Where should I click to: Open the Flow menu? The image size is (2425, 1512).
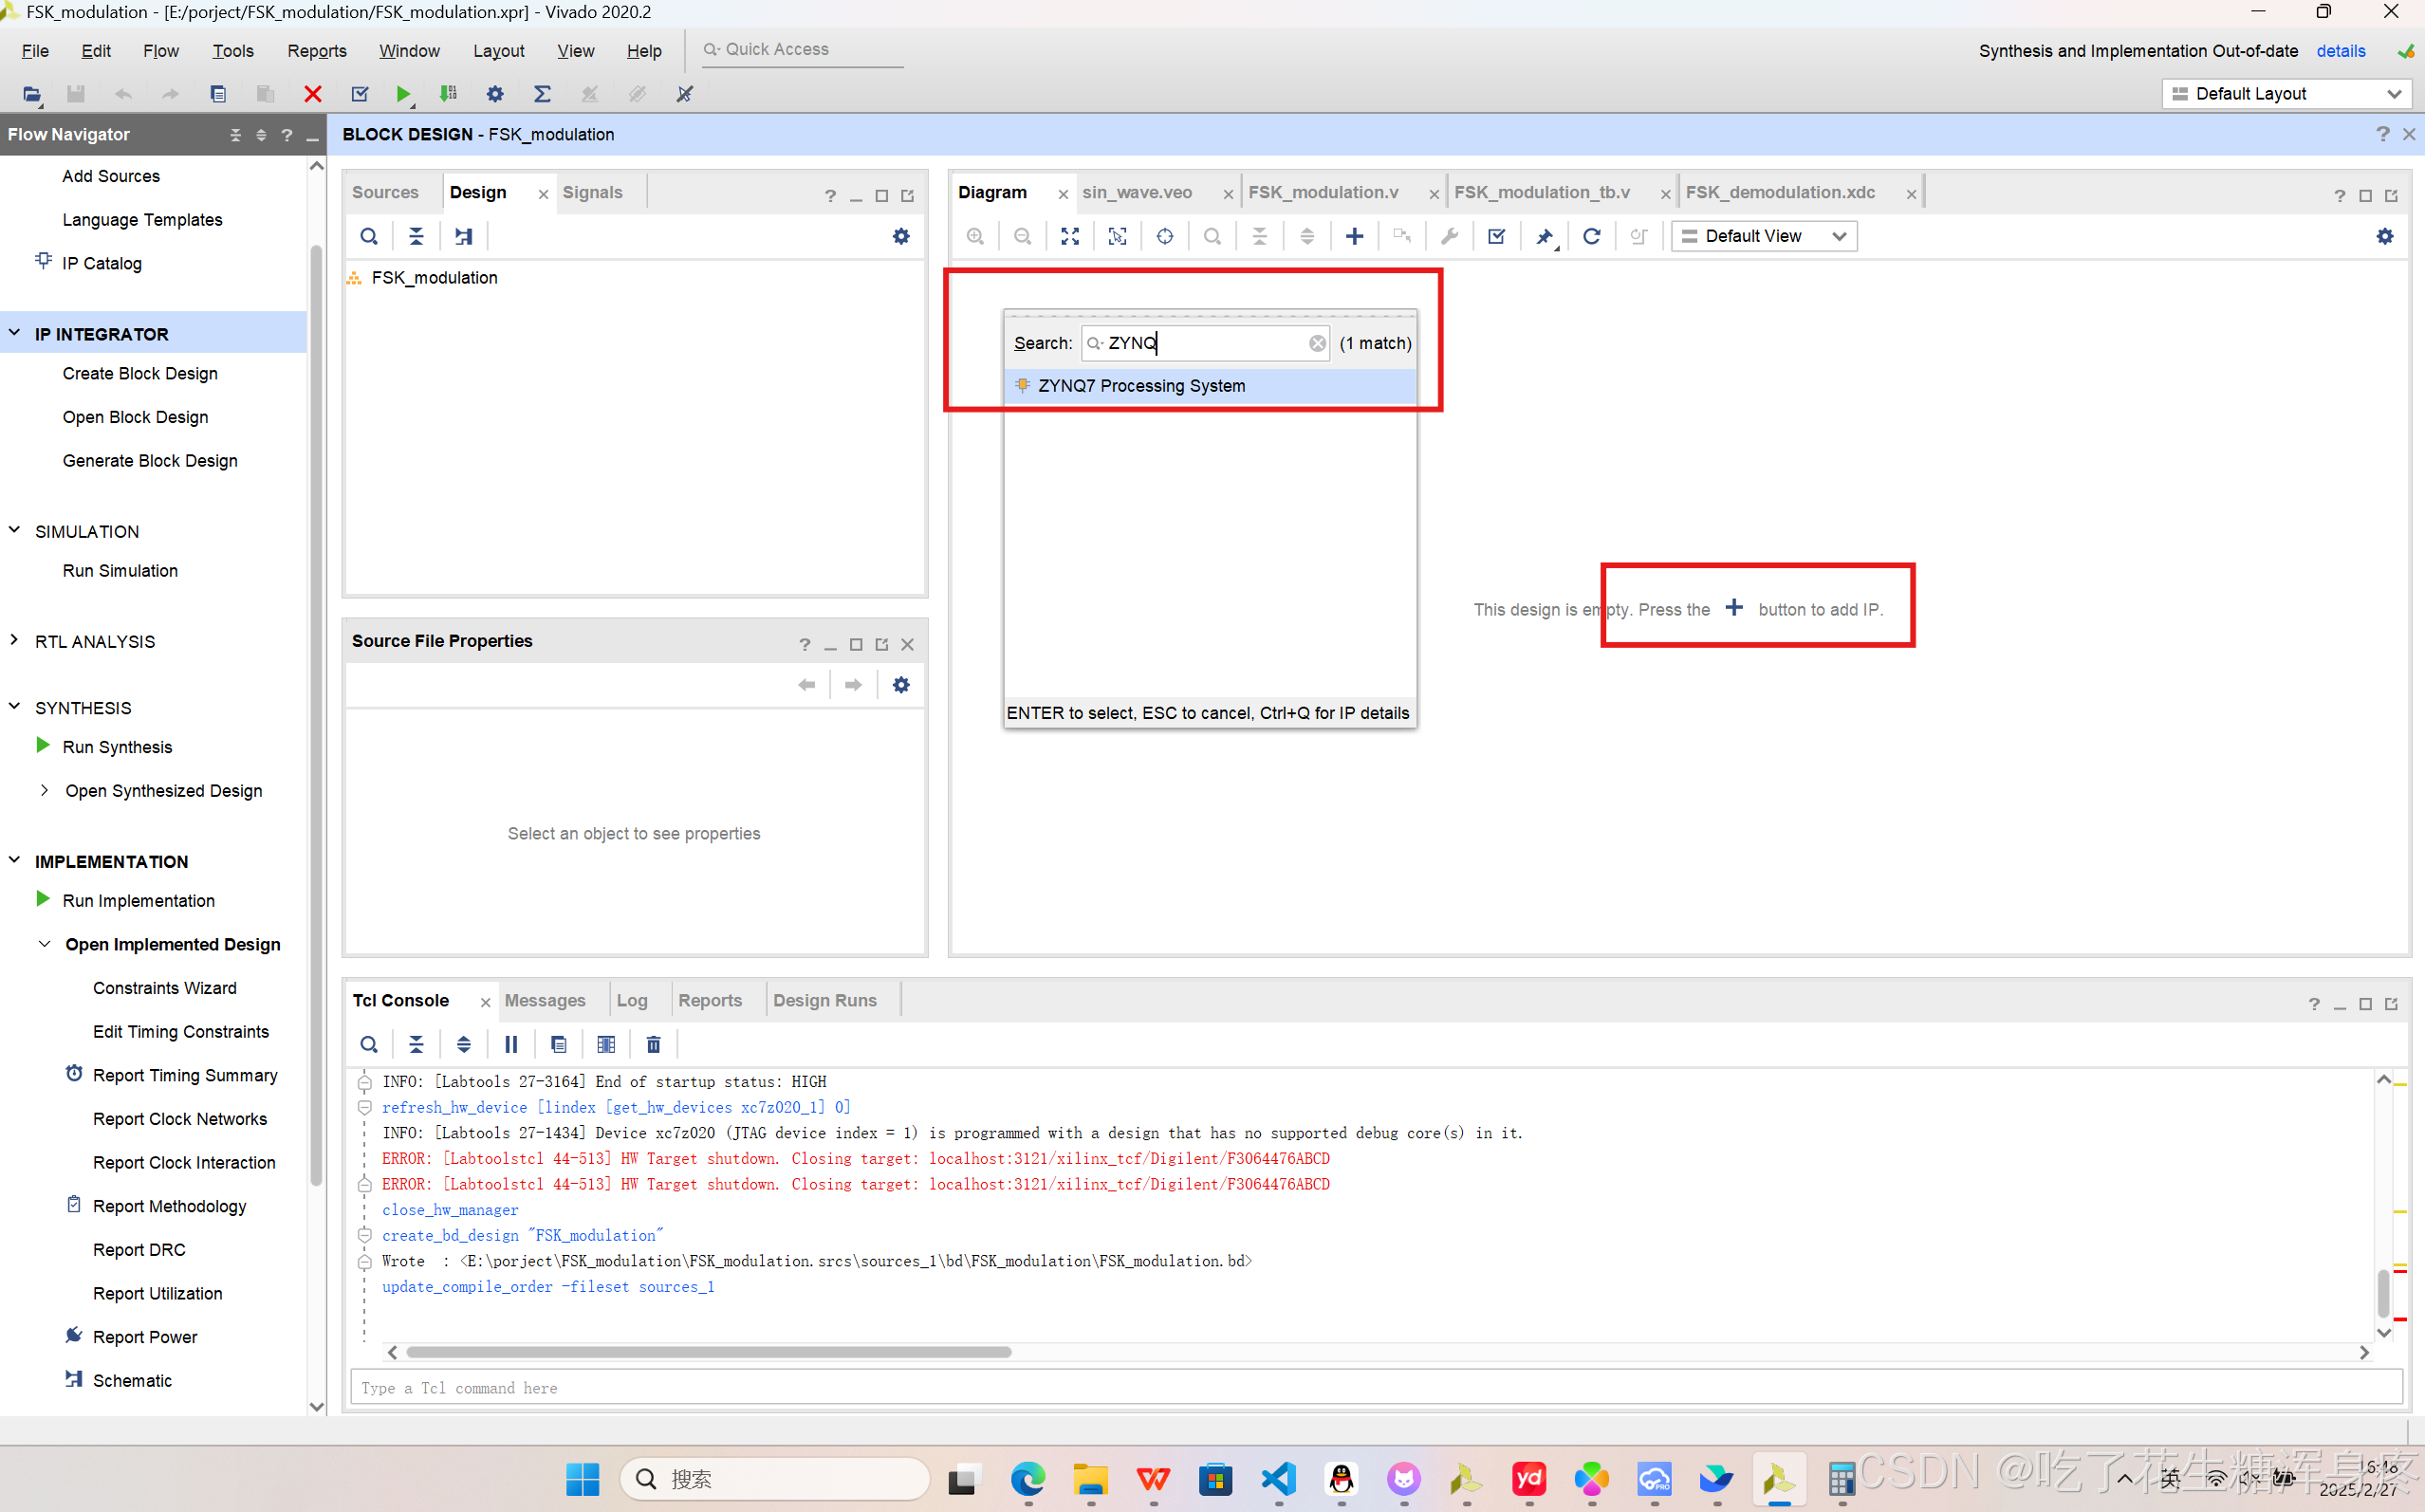[161, 50]
